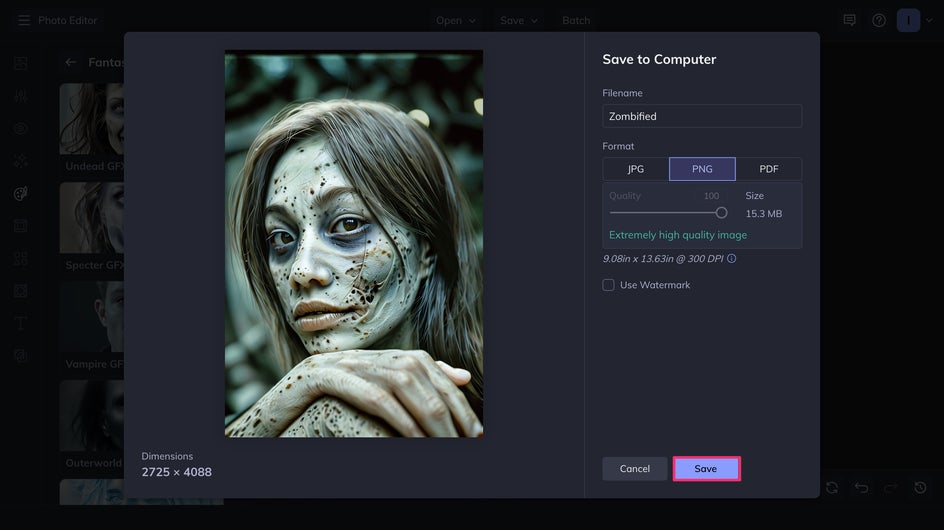
Task: Click the reset refresh icon at bottom
Action: (x=832, y=487)
